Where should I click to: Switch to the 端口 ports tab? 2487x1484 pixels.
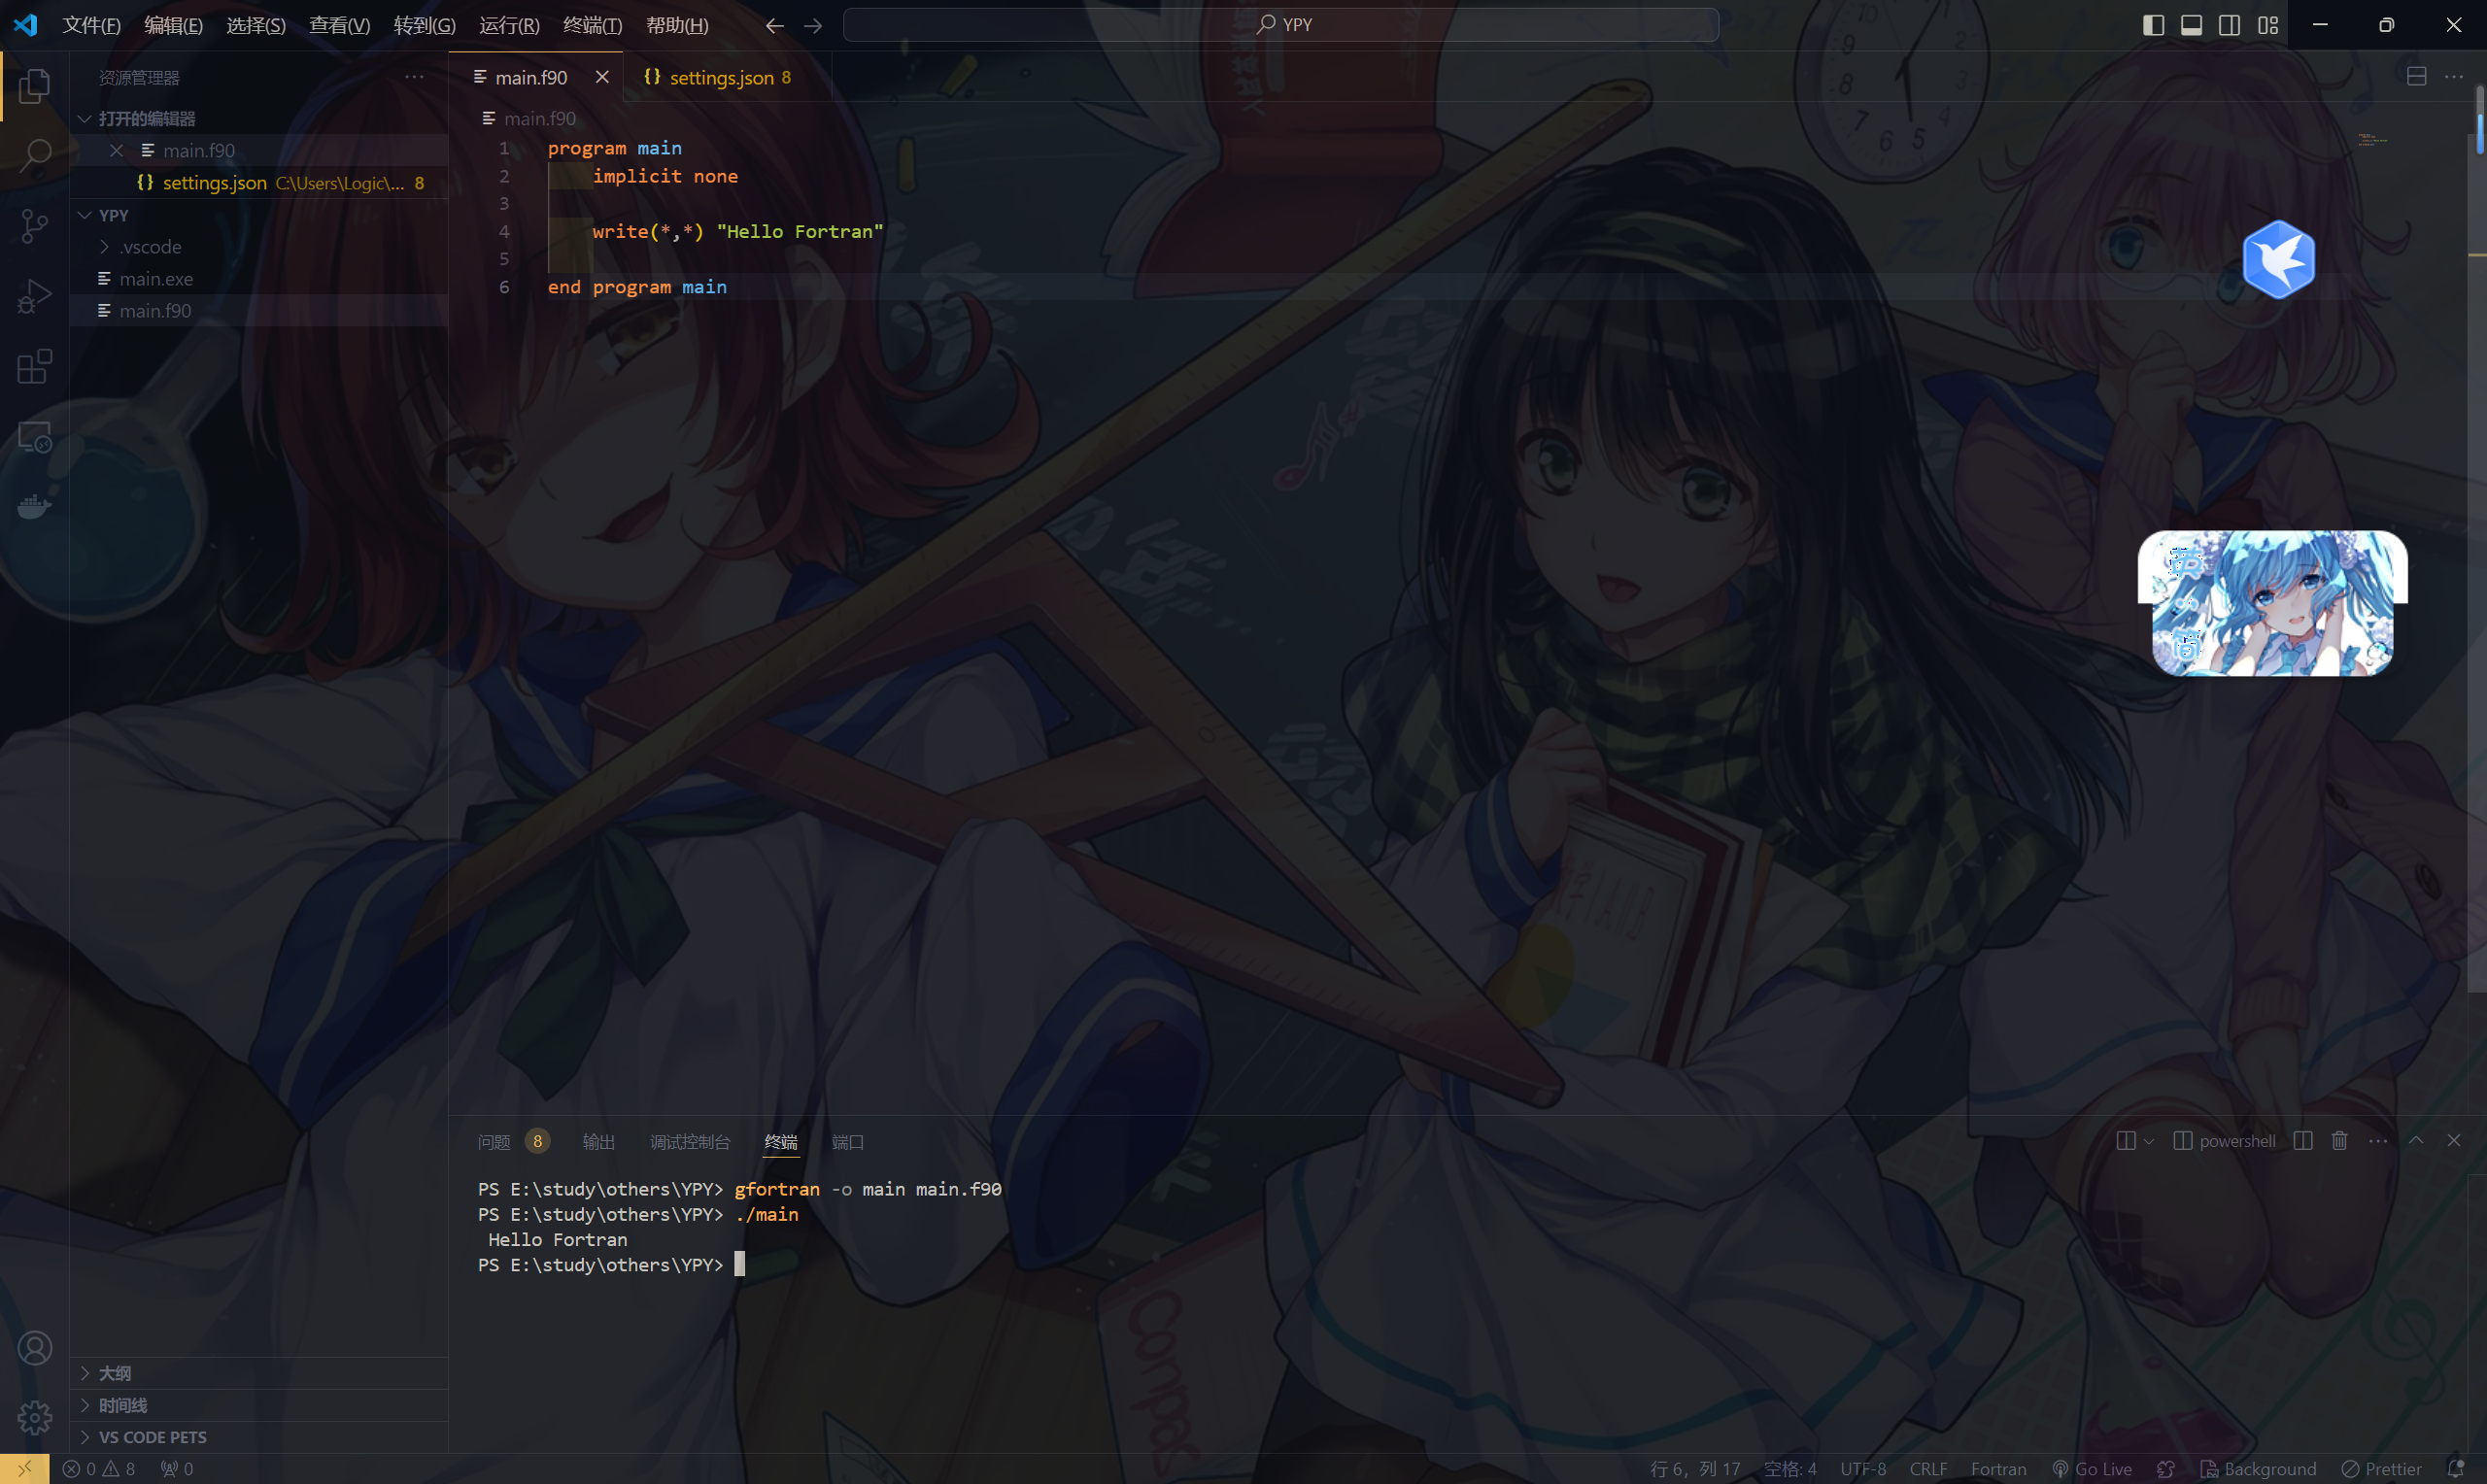coord(848,1141)
